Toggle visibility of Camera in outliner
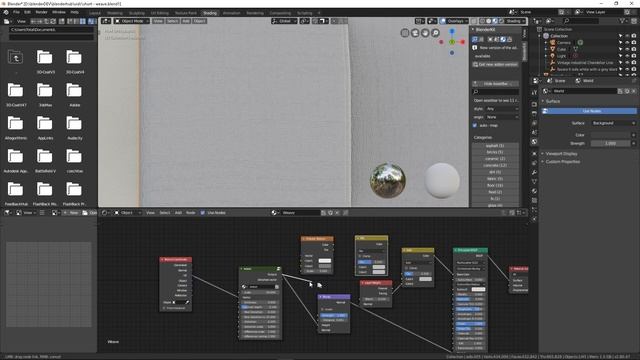Viewport: 640px width, 360px height. click(627, 42)
